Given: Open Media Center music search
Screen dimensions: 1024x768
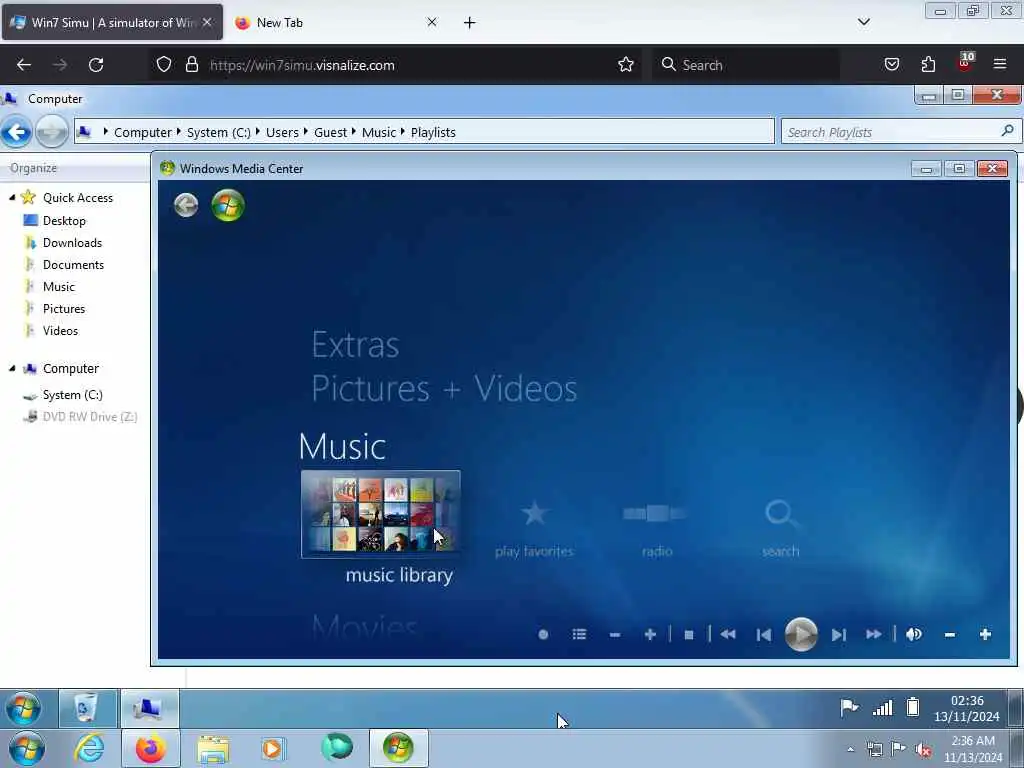Looking at the screenshot, I should coord(780,529).
